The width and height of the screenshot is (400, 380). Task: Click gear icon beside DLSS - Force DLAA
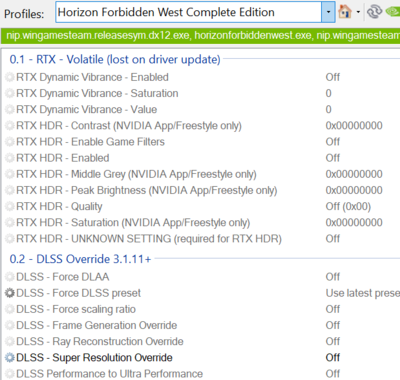point(10,277)
